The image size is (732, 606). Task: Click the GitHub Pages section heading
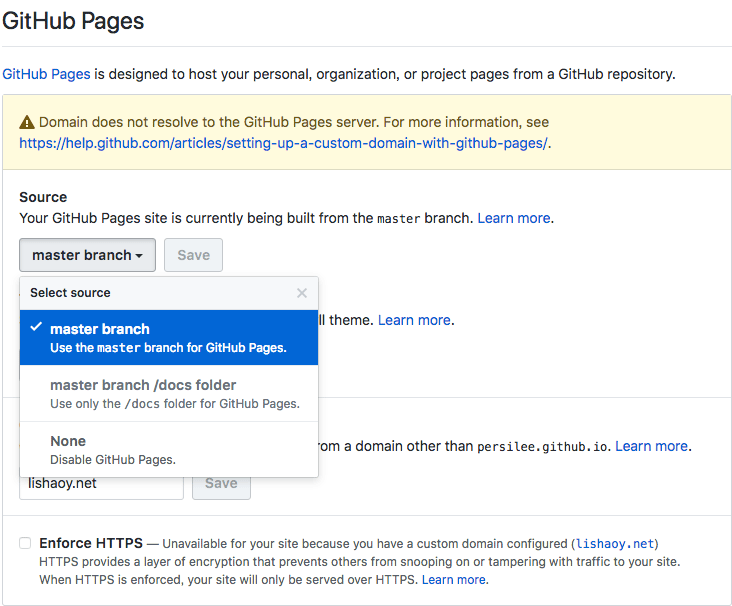point(73,20)
